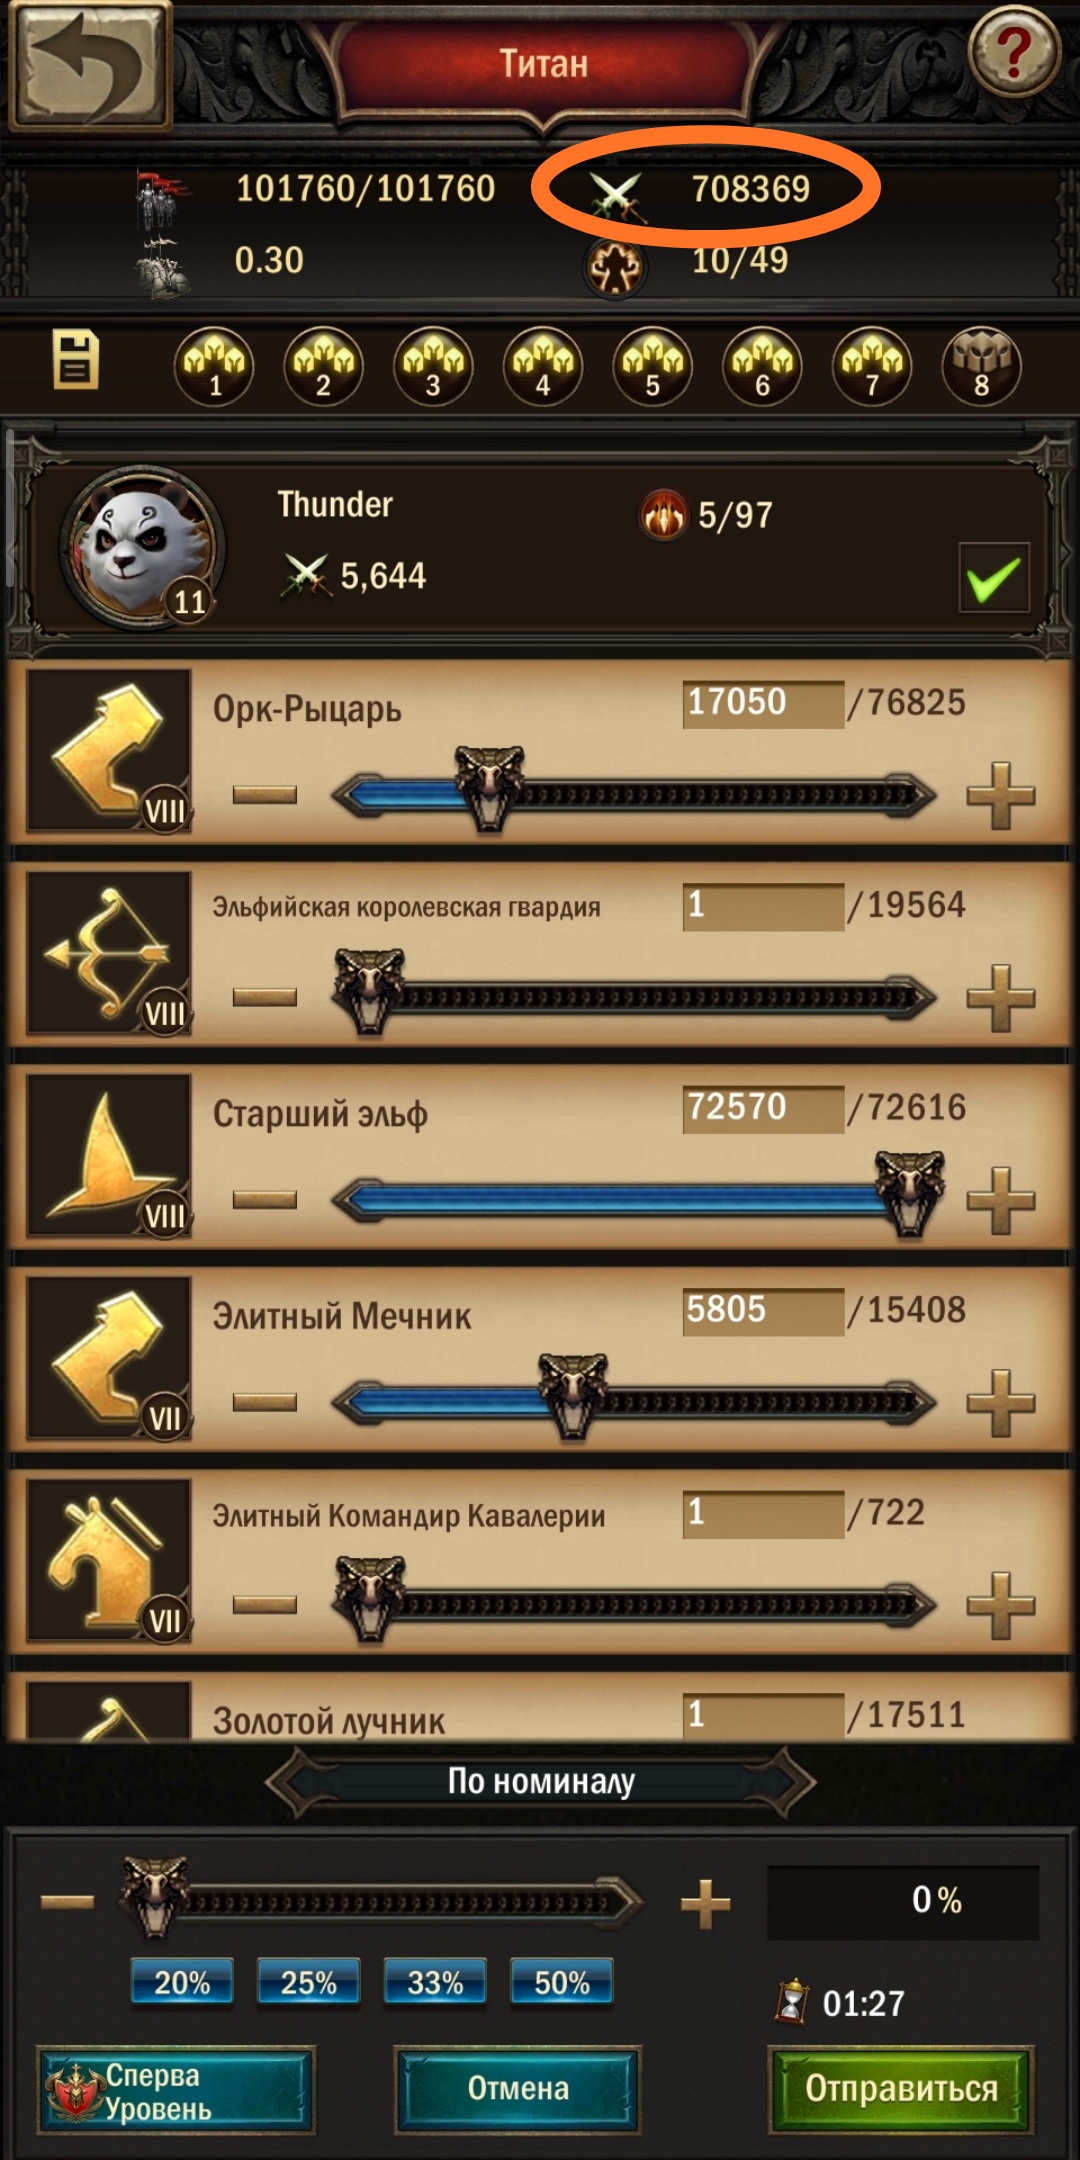
Task: Decrease Элитный Мечник count with minus button
Action: coord(265,1403)
